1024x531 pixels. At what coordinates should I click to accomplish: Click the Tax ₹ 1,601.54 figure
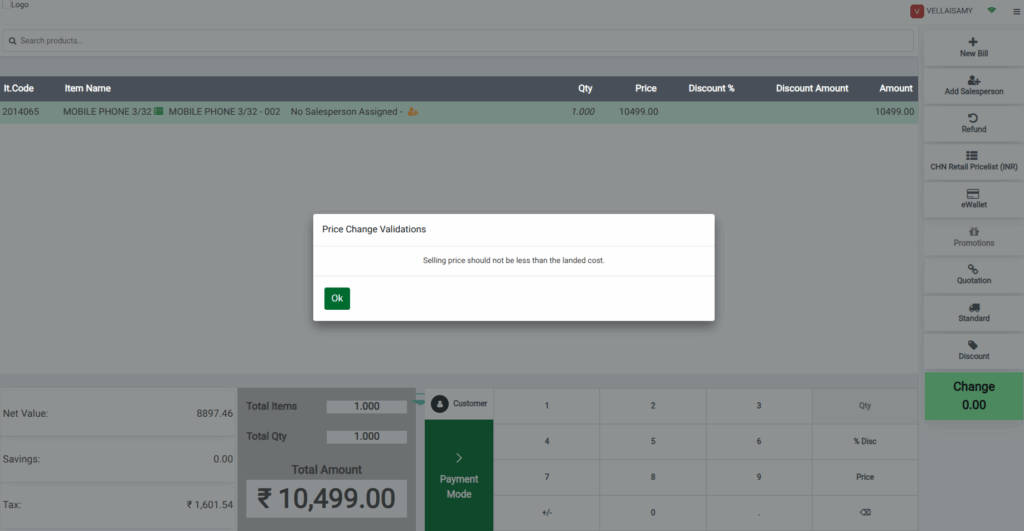(210, 505)
